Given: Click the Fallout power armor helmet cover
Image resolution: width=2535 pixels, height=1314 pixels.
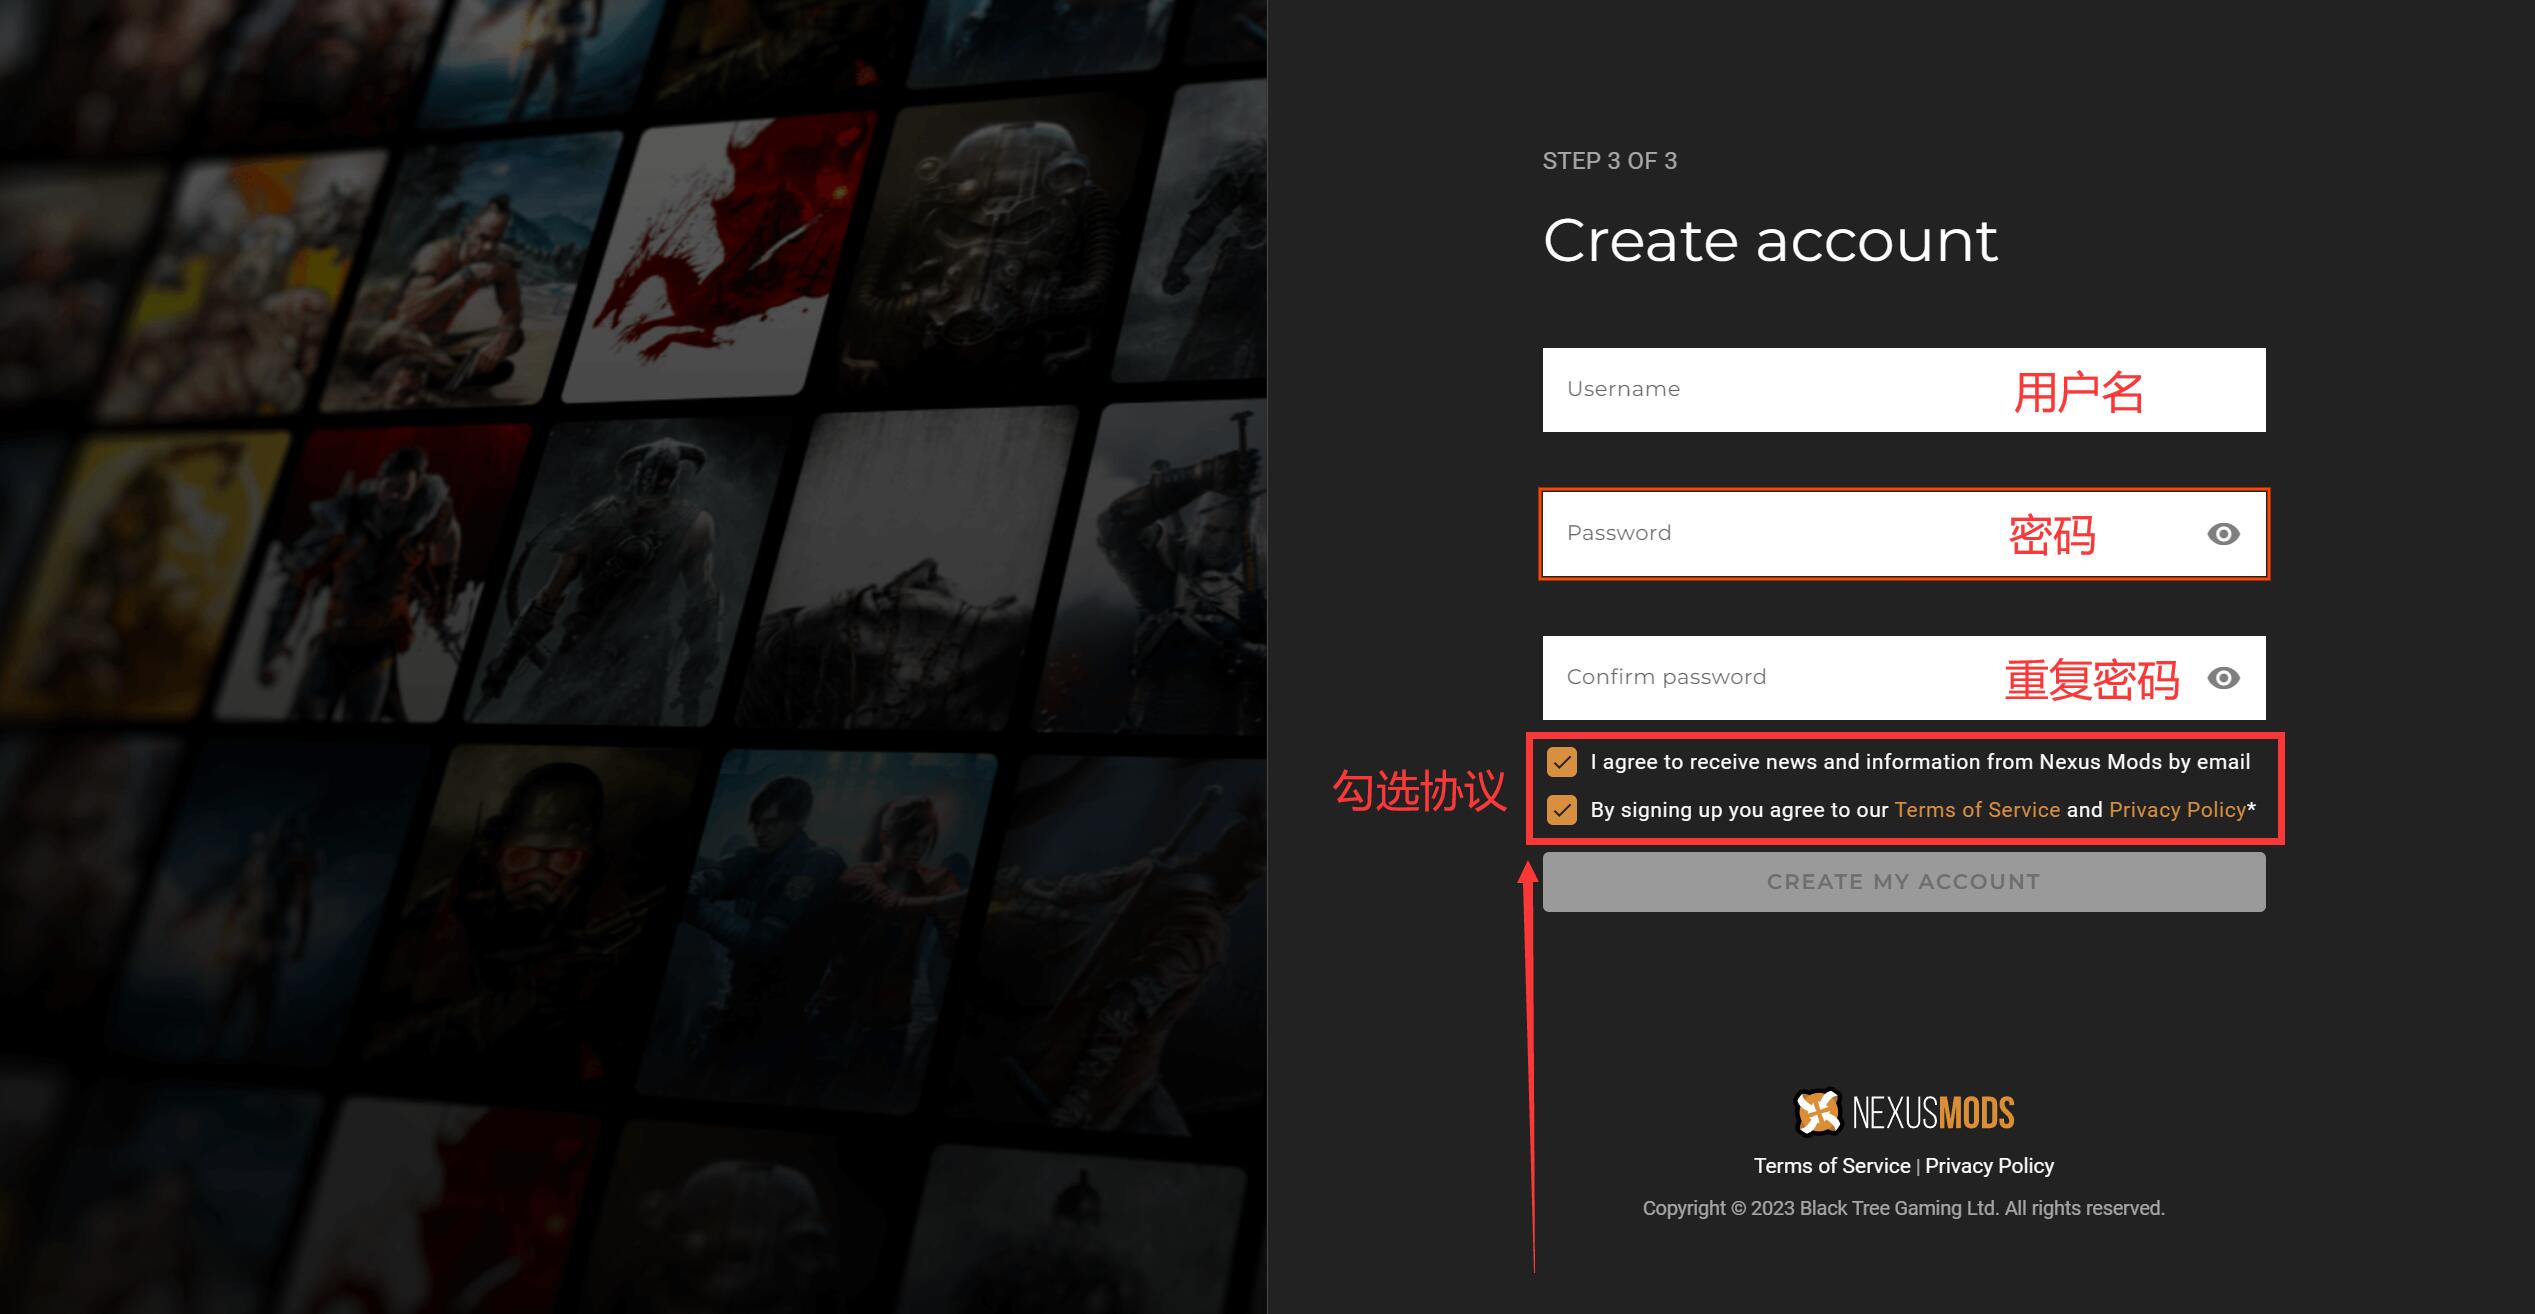Looking at the screenshot, I should [x=990, y=240].
